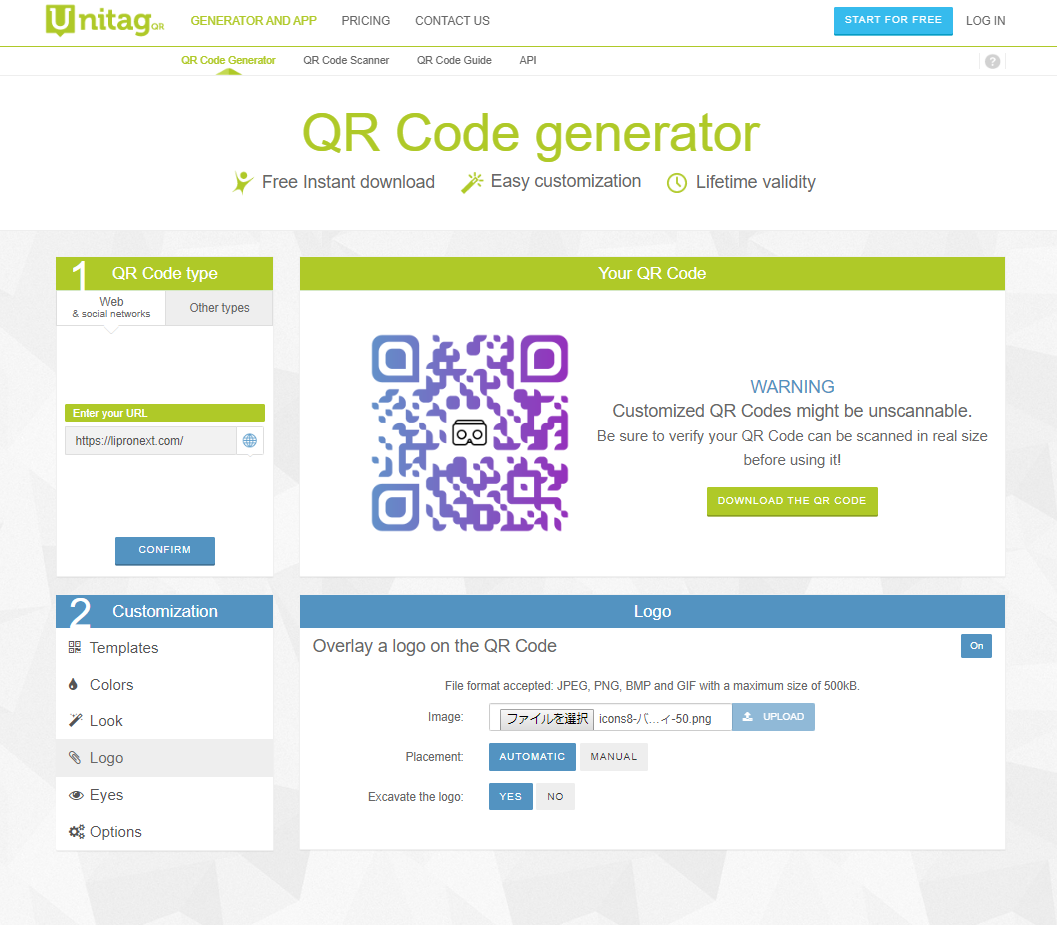Select Manual placement

(613, 756)
